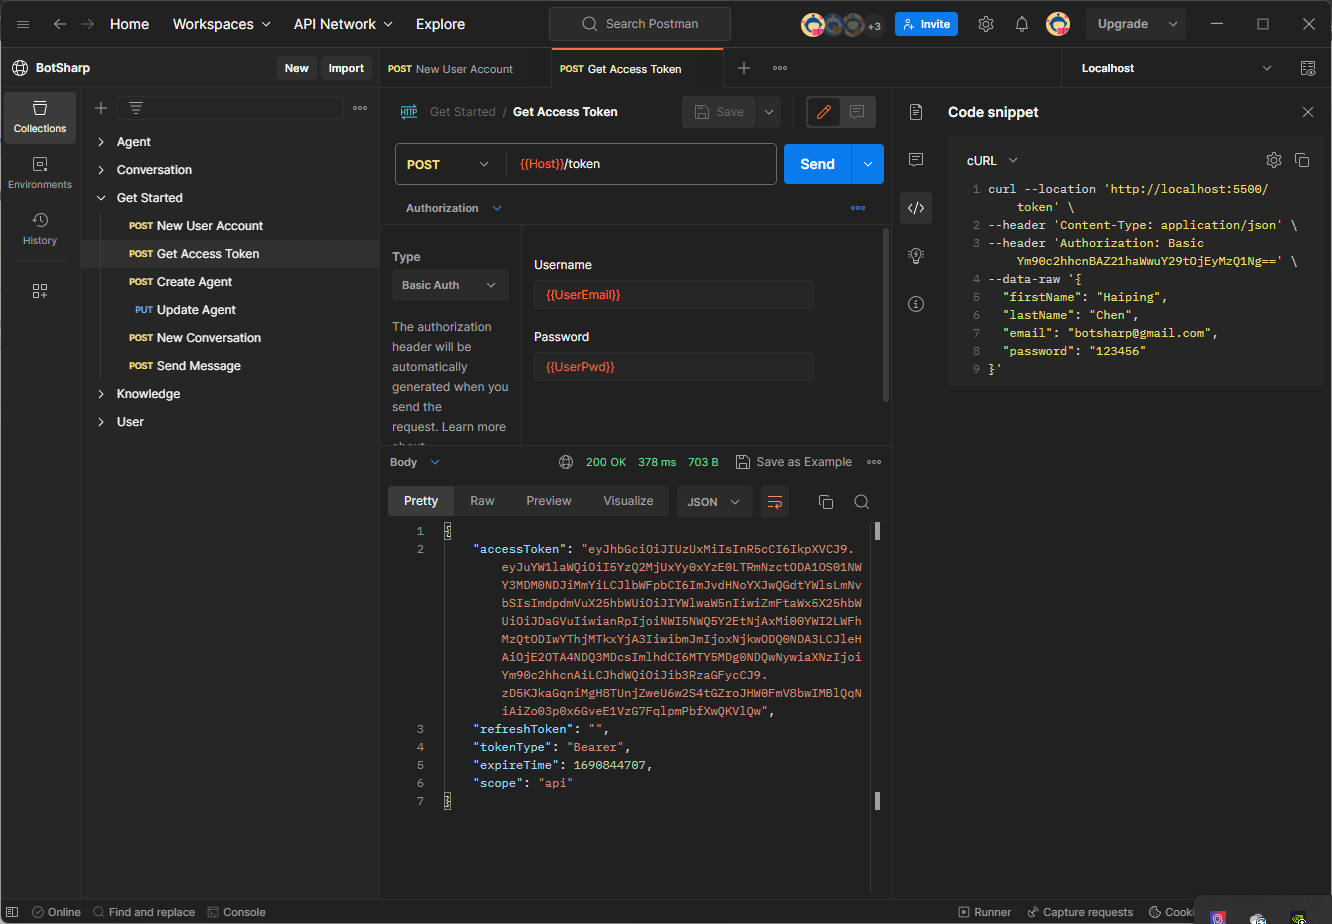Image resolution: width=1332 pixels, height=924 pixels.
Task: Click the blue Send button
Action: (817, 164)
